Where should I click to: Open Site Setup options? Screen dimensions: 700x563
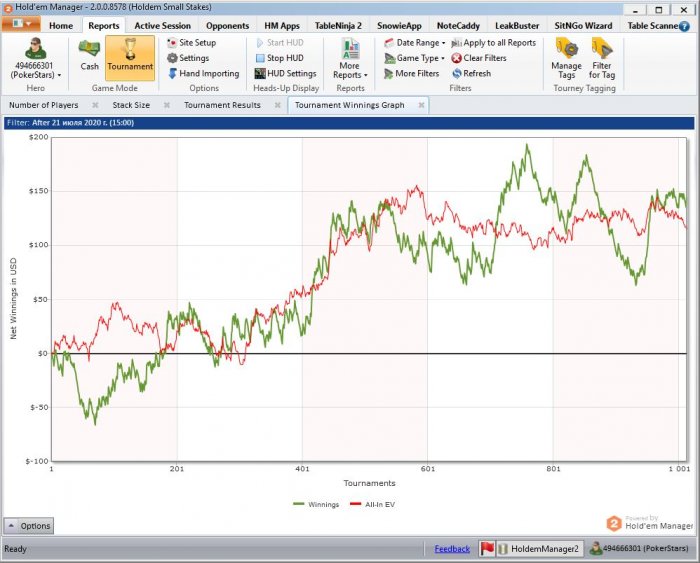coord(192,43)
